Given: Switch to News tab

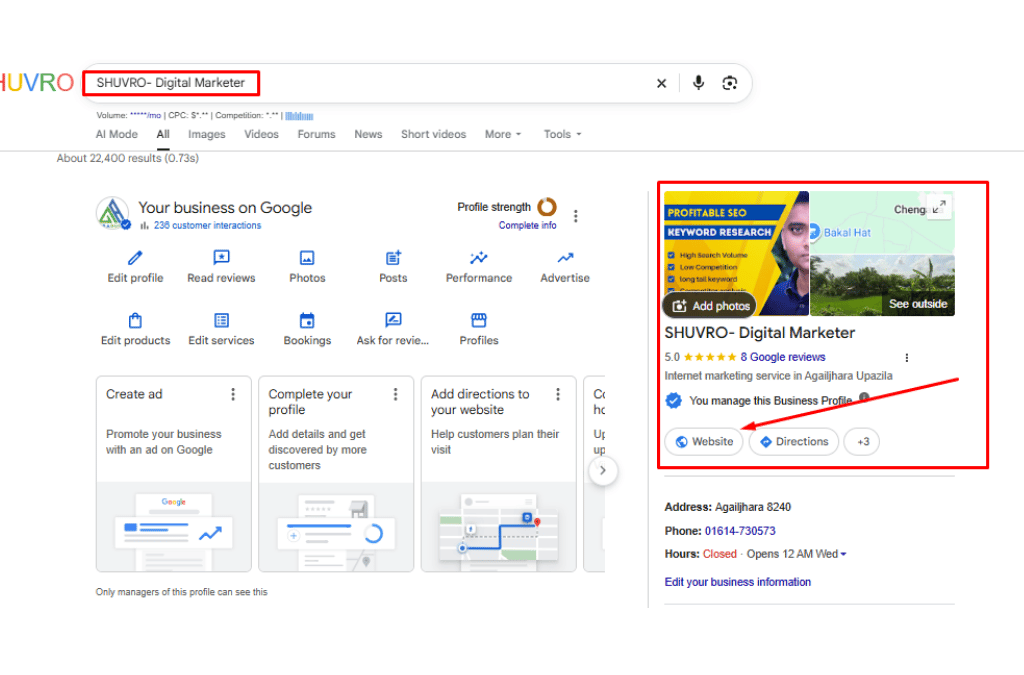Looking at the screenshot, I should [x=368, y=134].
